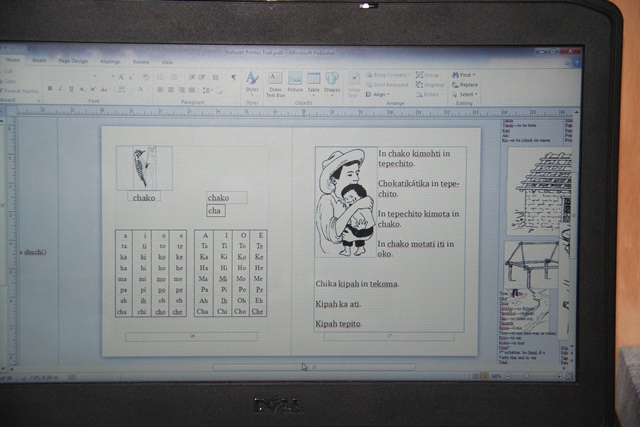Click Replace in Editing group
Viewport: 640px width, 427px height.
(x=465, y=85)
